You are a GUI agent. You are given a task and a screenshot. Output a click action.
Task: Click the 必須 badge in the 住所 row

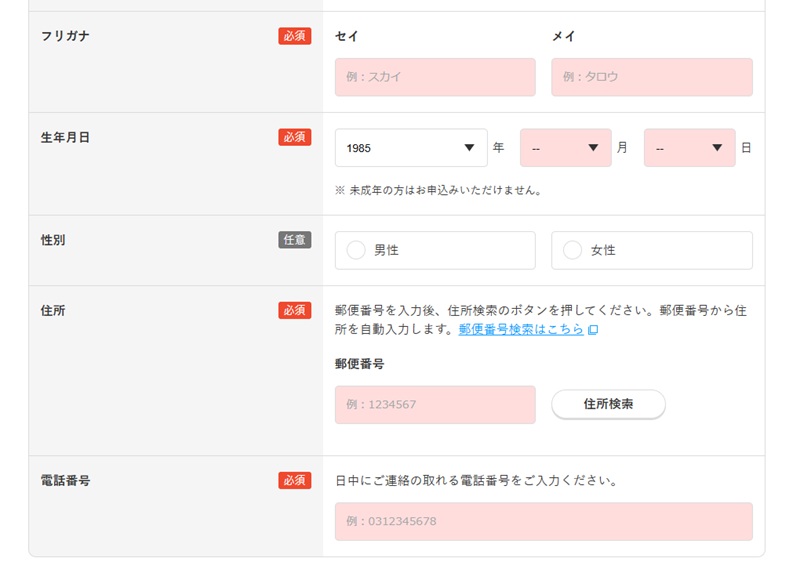point(295,310)
